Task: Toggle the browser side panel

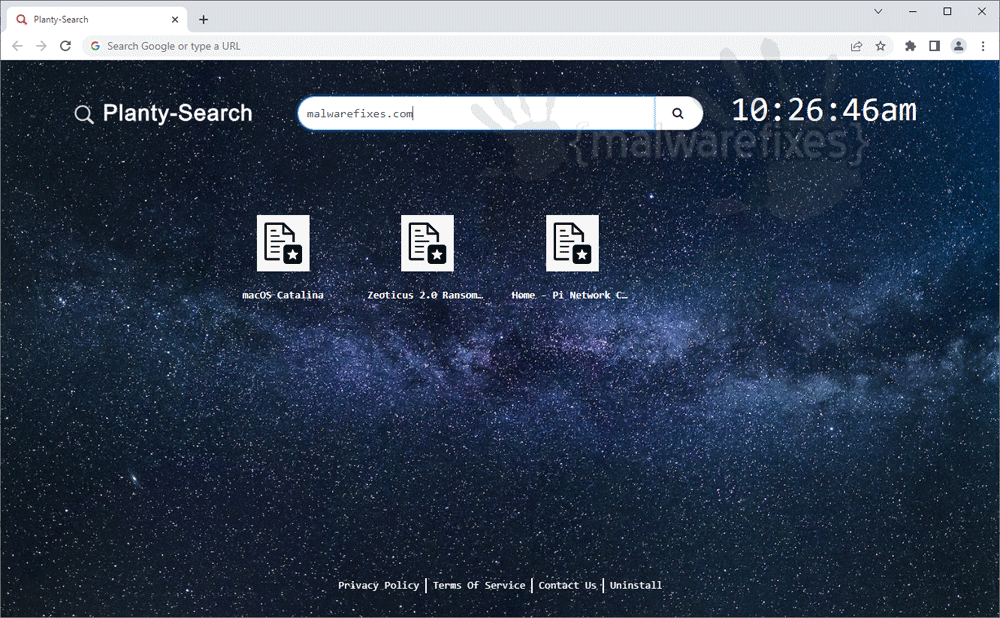Action: pyautogui.click(x=934, y=46)
